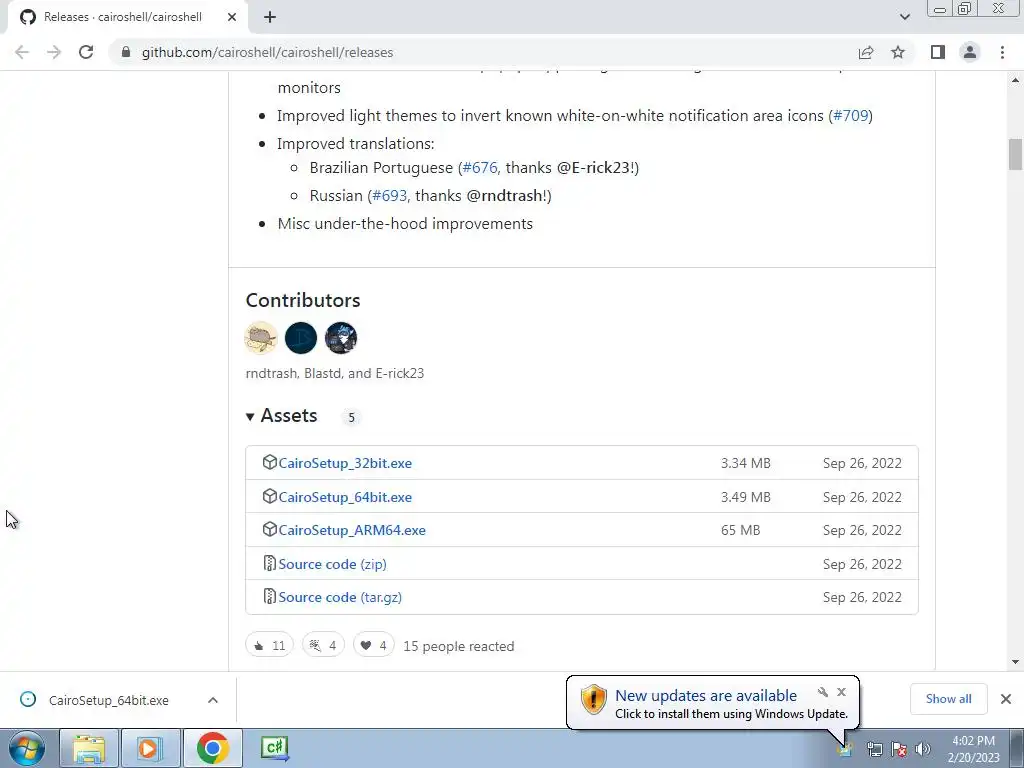Open the Chrome three-dot menu

coord(1002,52)
